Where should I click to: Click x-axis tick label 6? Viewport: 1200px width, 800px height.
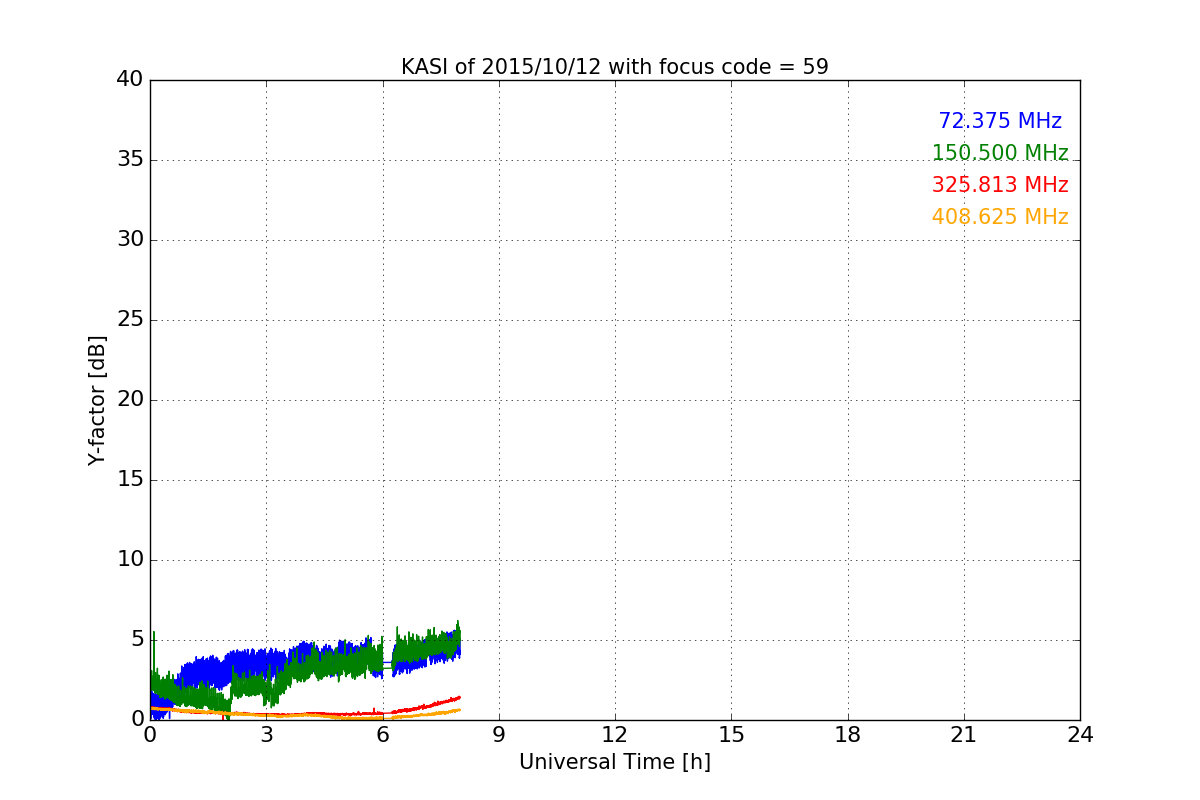coord(382,735)
